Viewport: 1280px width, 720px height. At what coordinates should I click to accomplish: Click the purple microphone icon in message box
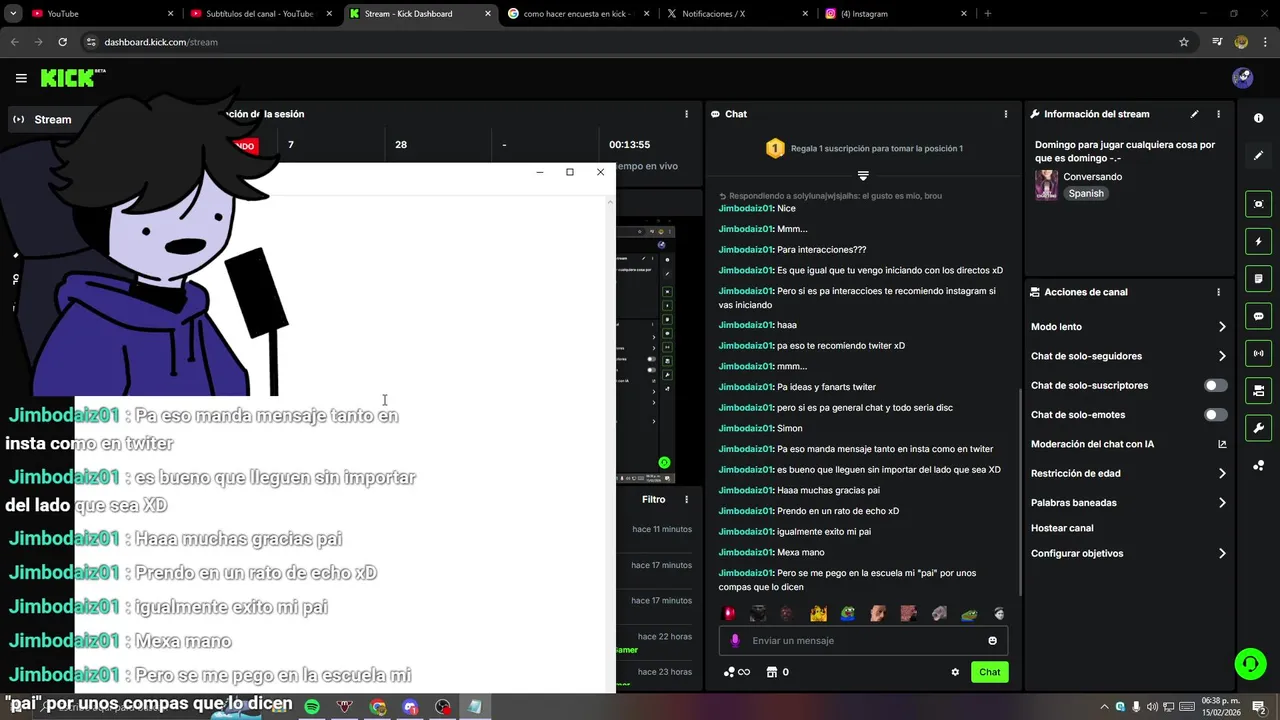[735, 641]
